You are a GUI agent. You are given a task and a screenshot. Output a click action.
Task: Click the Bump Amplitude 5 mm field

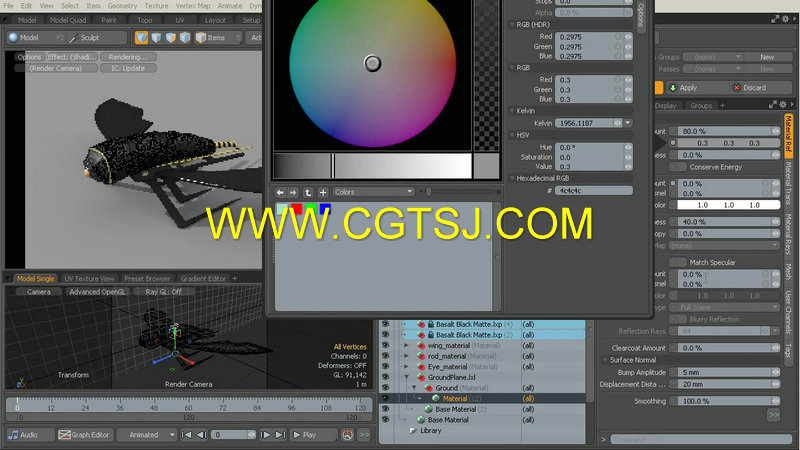pyautogui.click(x=729, y=372)
